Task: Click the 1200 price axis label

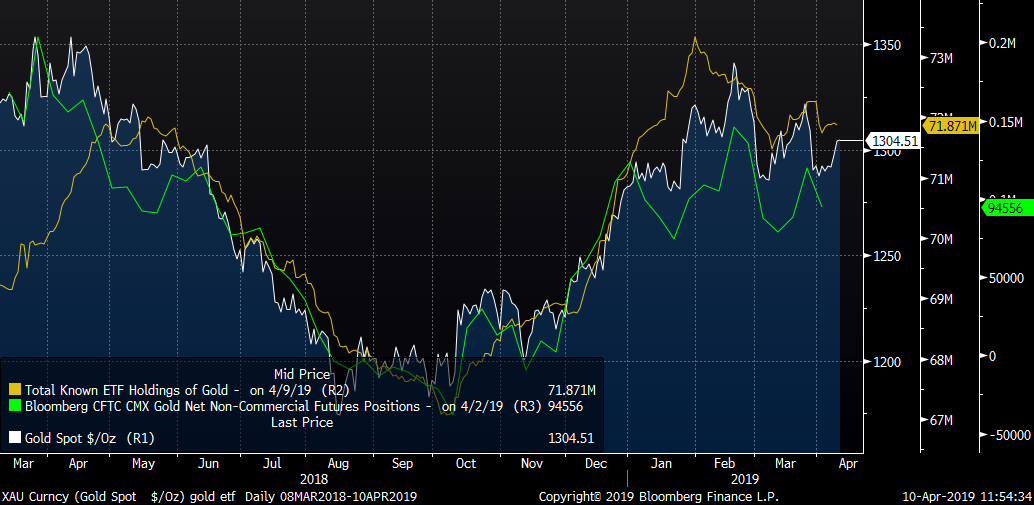Action: click(885, 362)
